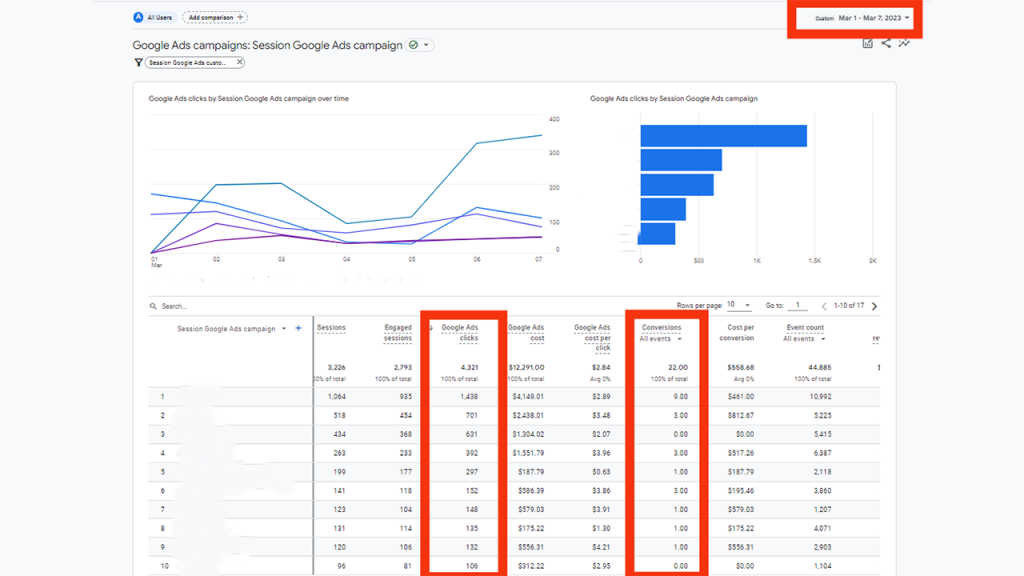Click the row 4 event count 6,387
This screenshot has width=1024, height=576.
[x=821, y=453]
